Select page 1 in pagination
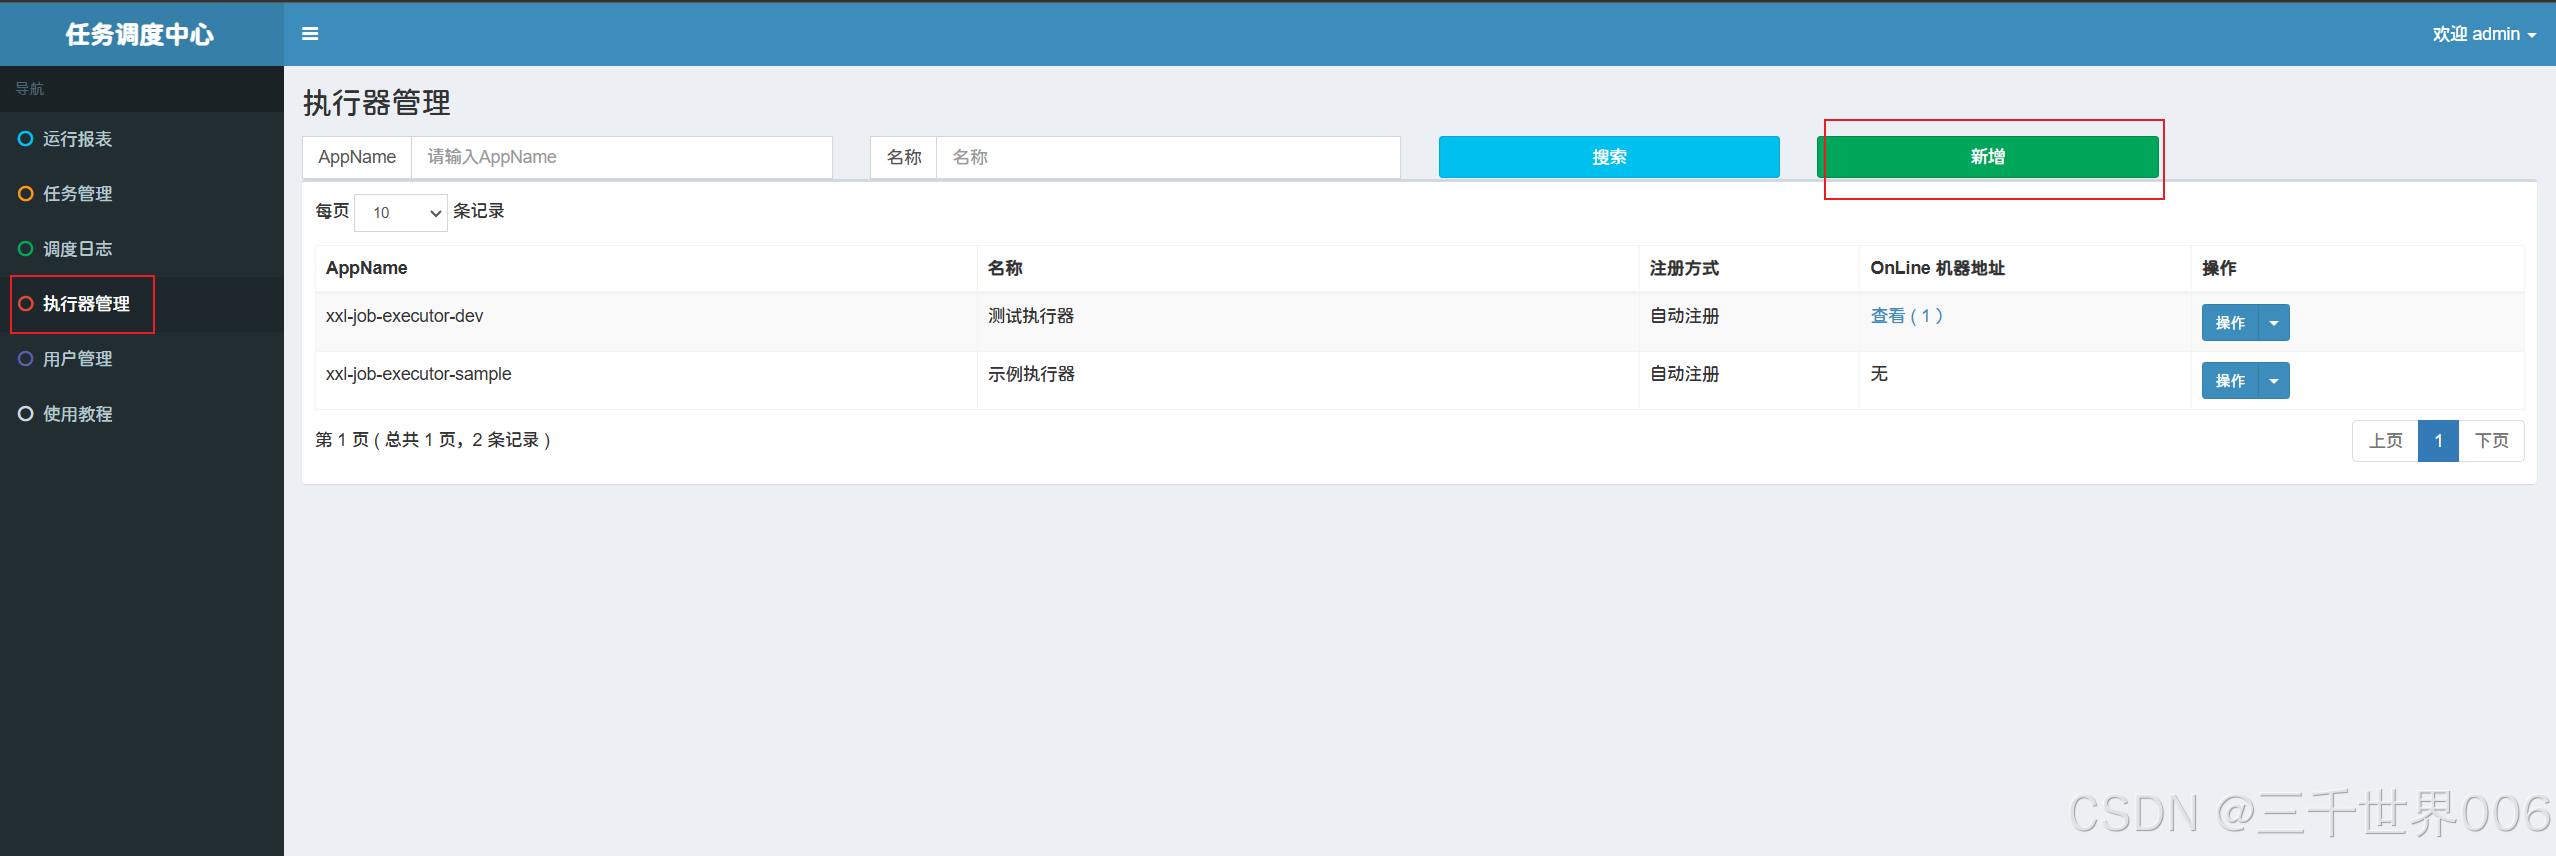The height and width of the screenshot is (856, 2556). coord(2438,441)
